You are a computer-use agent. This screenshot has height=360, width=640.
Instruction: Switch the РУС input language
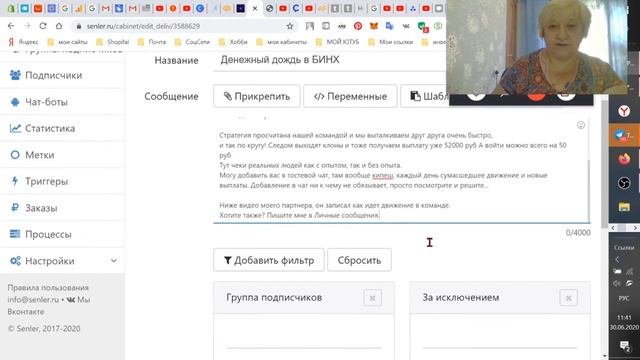point(624,298)
